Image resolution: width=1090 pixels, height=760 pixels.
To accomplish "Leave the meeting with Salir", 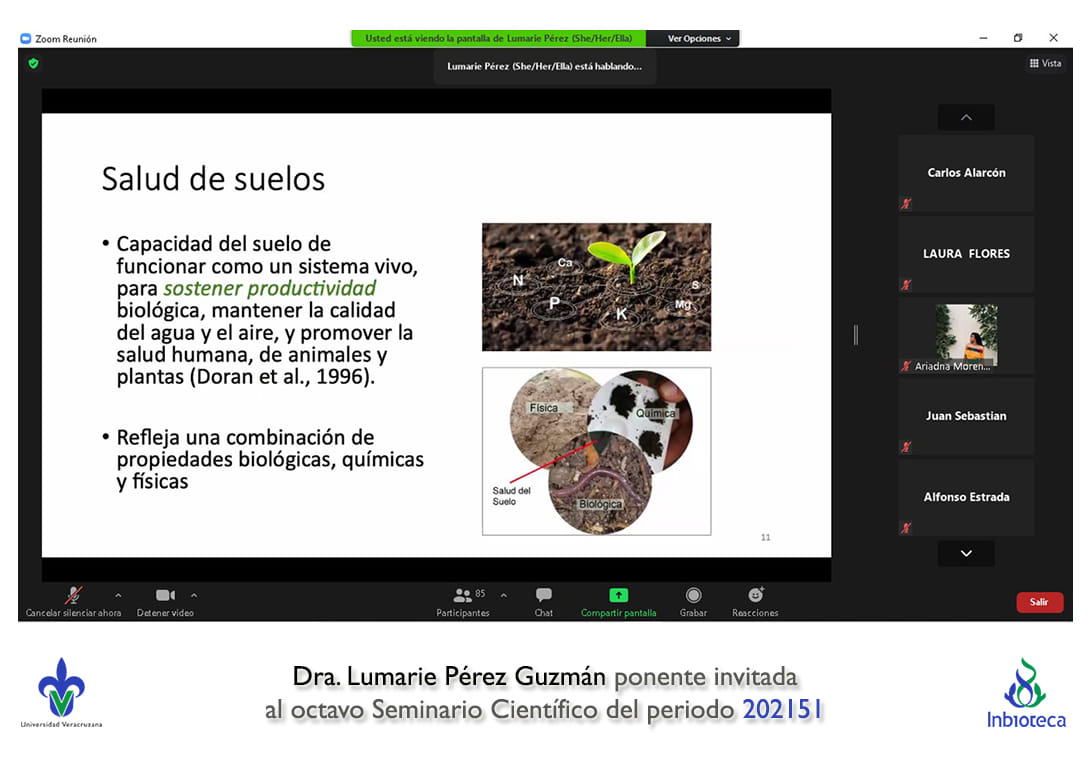I will [x=1039, y=602].
